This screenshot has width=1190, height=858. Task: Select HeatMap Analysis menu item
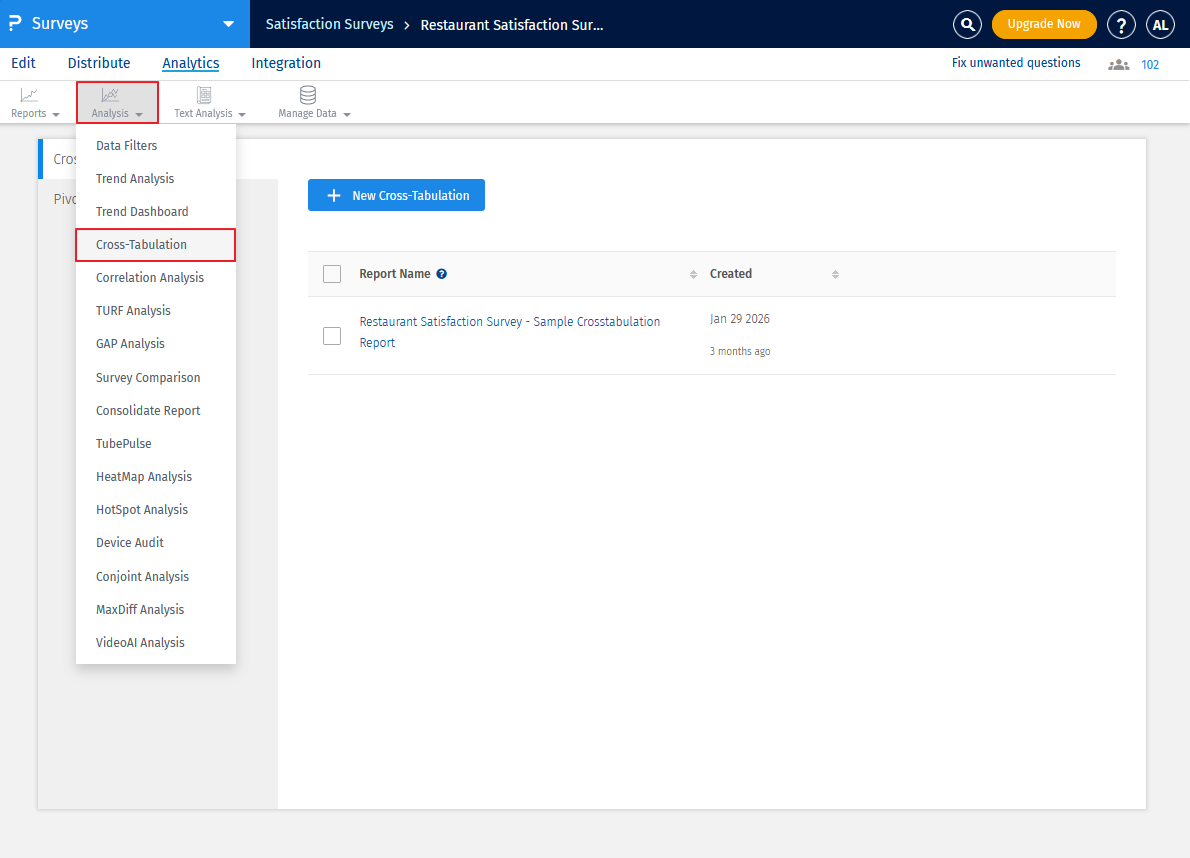coord(156,476)
